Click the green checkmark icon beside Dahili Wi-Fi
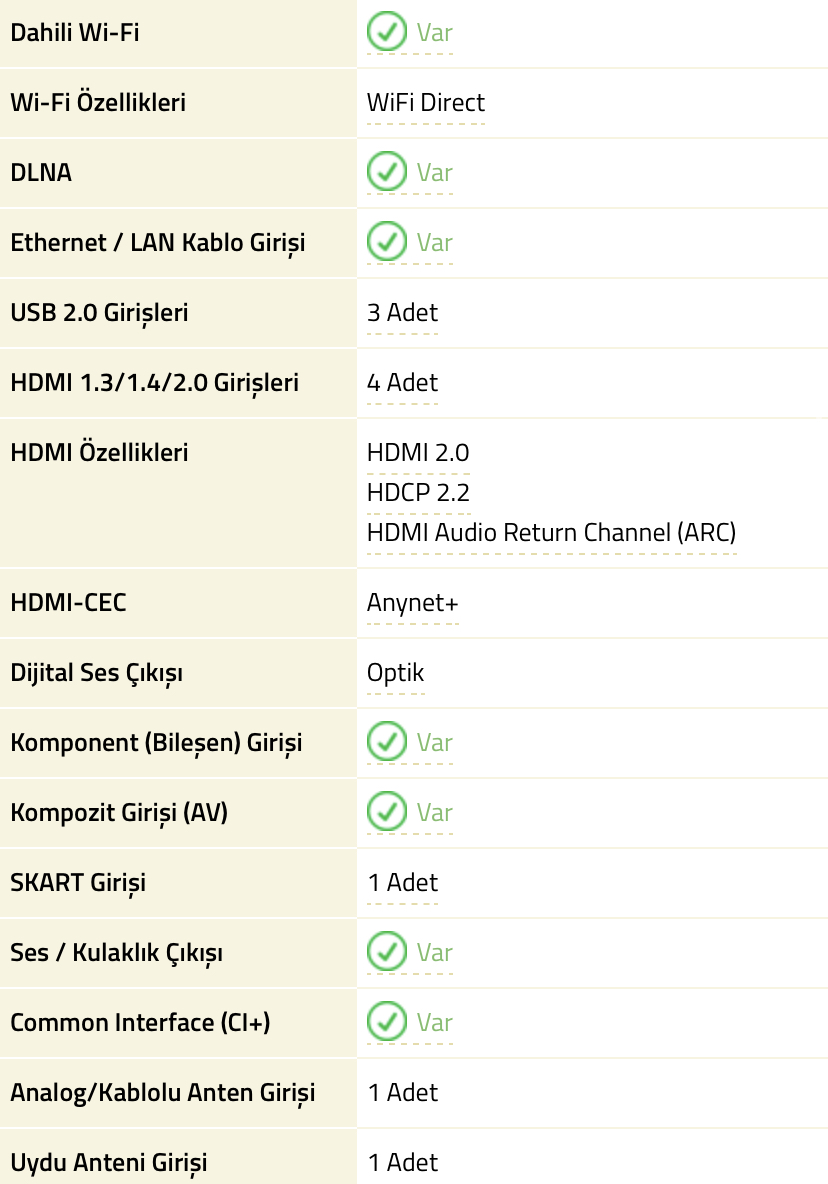Screen dimensions: 828x1184 click(x=386, y=32)
